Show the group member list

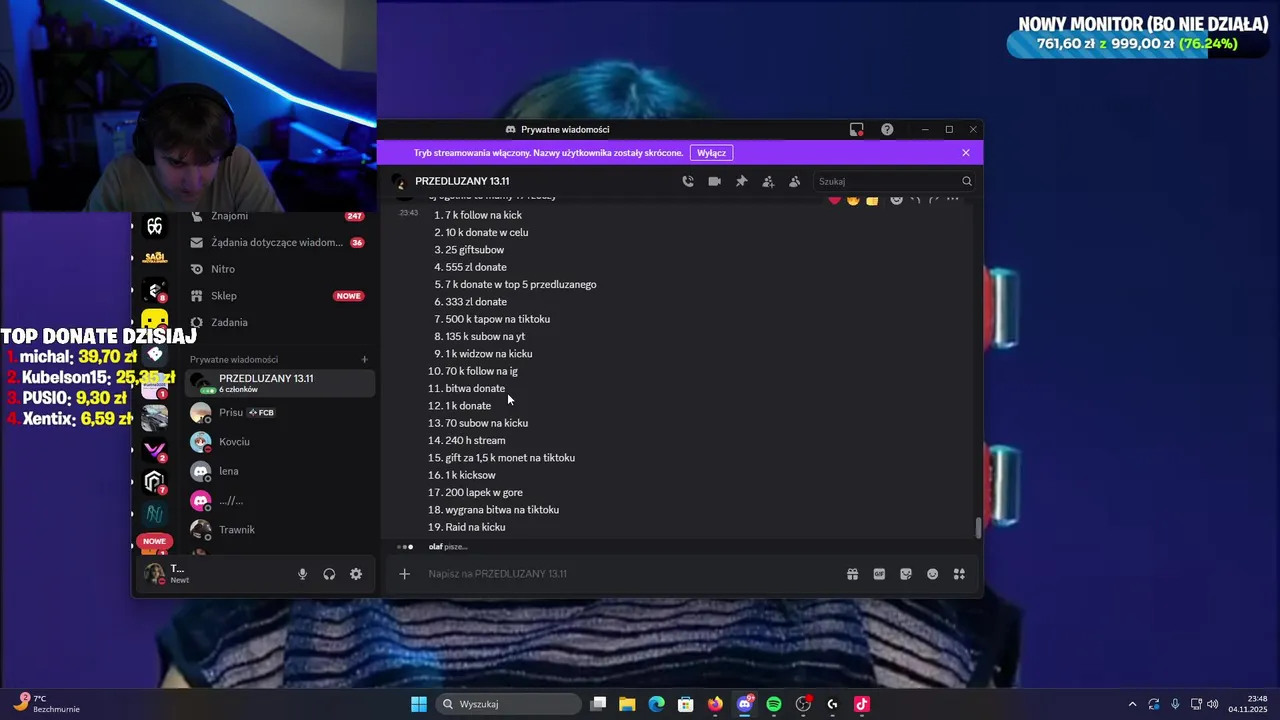coord(794,181)
